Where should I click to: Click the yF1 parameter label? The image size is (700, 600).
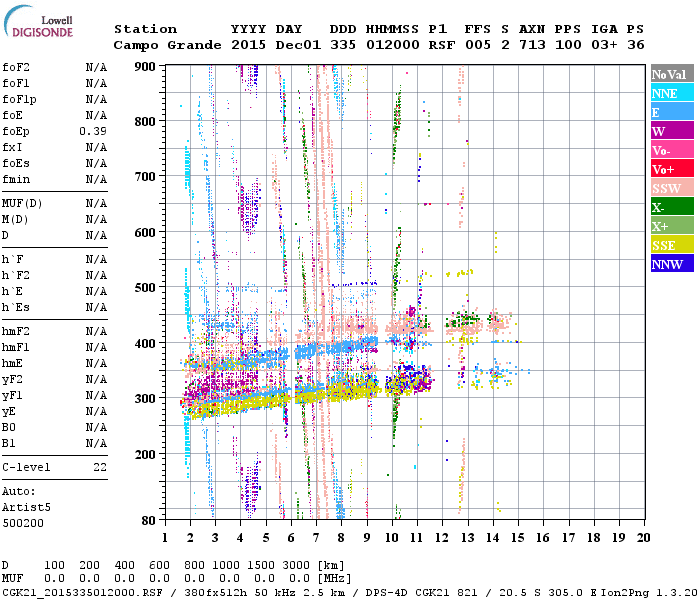pyautogui.click(x=12, y=396)
